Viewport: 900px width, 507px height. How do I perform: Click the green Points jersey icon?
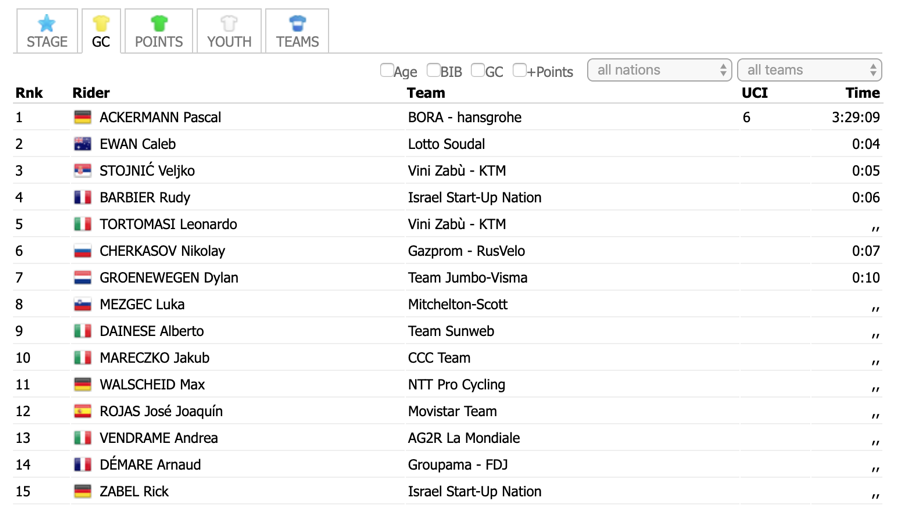[159, 23]
